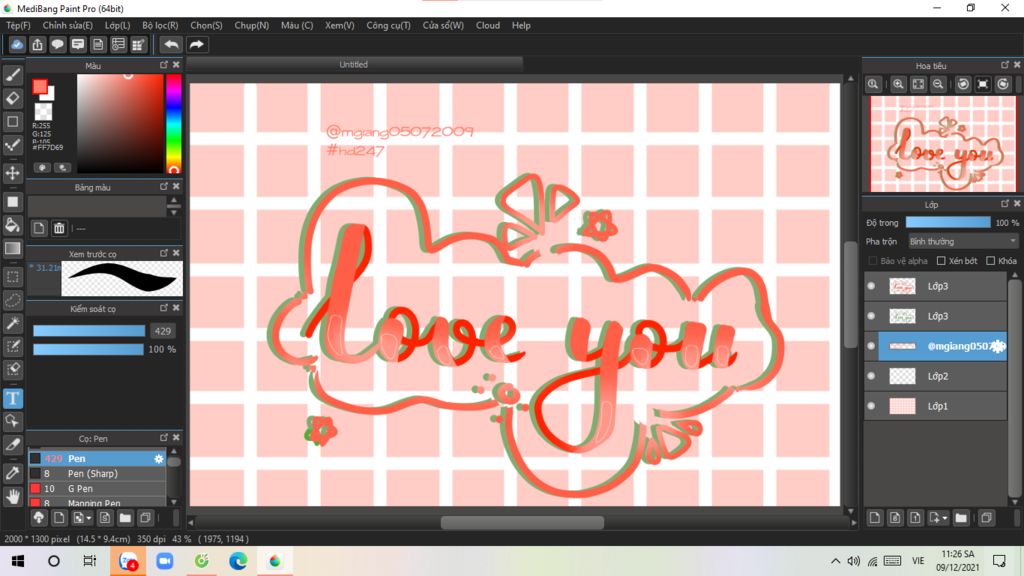Select the Pen (Sharp) brush
1024x576 pixels.
(98, 473)
